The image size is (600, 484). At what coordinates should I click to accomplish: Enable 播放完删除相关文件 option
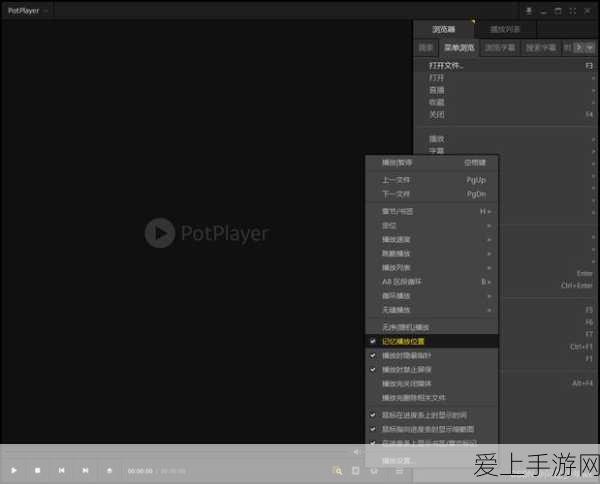[x=432, y=398]
